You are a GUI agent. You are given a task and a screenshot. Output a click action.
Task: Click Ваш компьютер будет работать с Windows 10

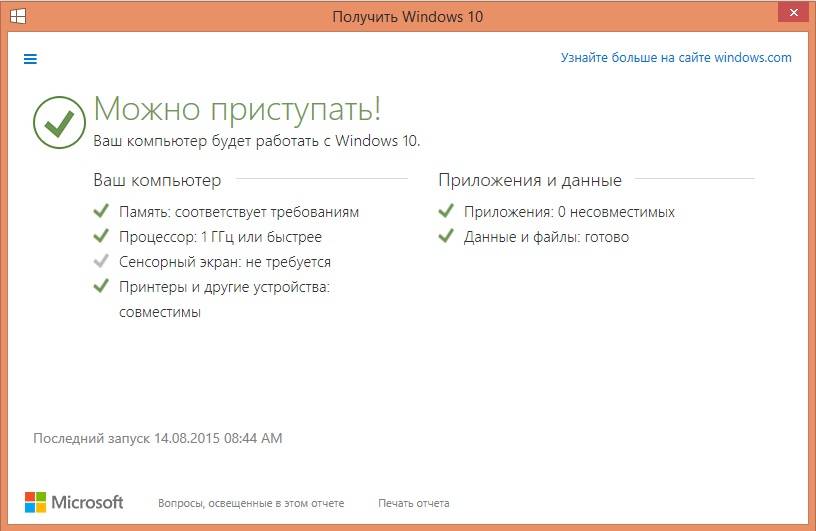pyautogui.click(x=257, y=141)
